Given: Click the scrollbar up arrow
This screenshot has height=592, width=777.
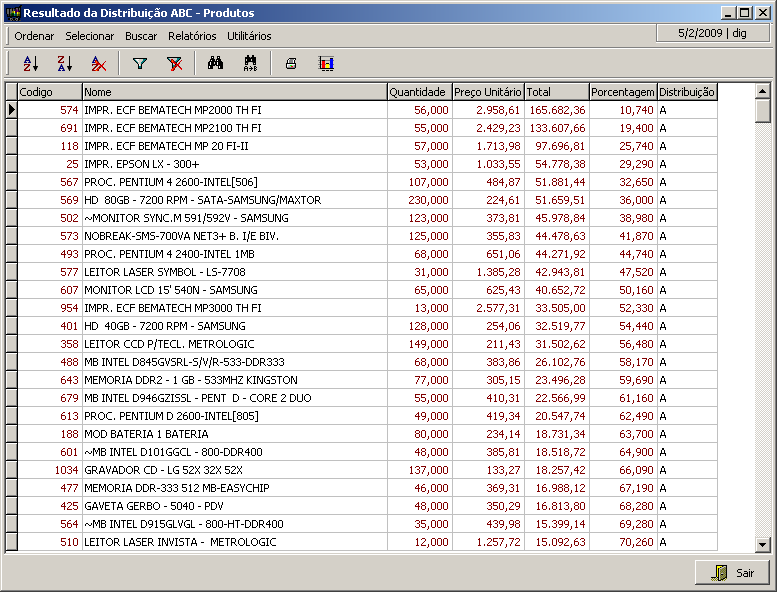Looking at the screenshot, I should 763,91.
